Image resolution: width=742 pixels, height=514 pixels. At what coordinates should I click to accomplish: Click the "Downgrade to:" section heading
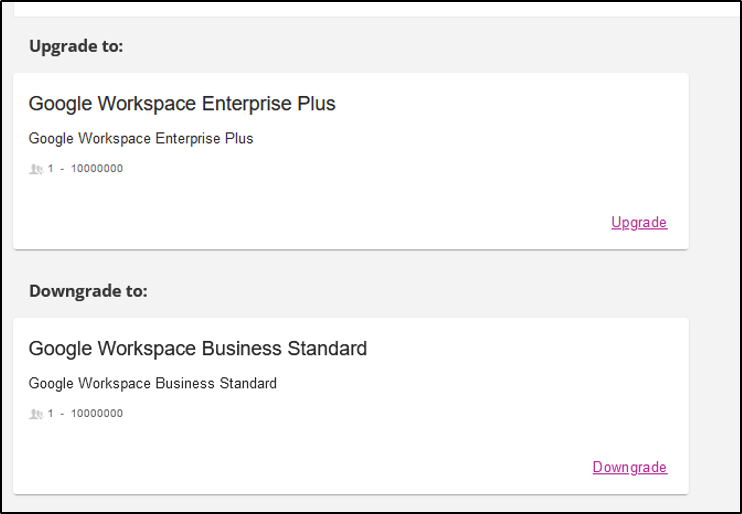pyautogui.click(x=88, y=291)
